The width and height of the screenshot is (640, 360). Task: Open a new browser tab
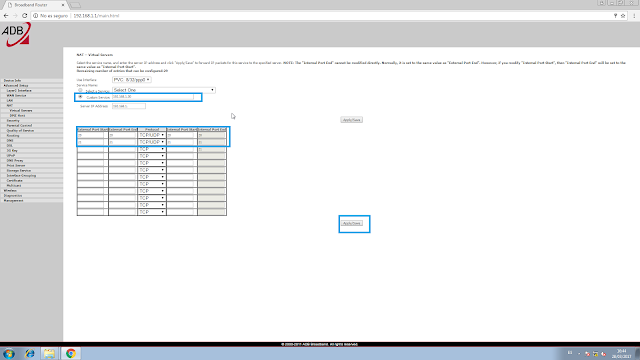click(75, 5)
